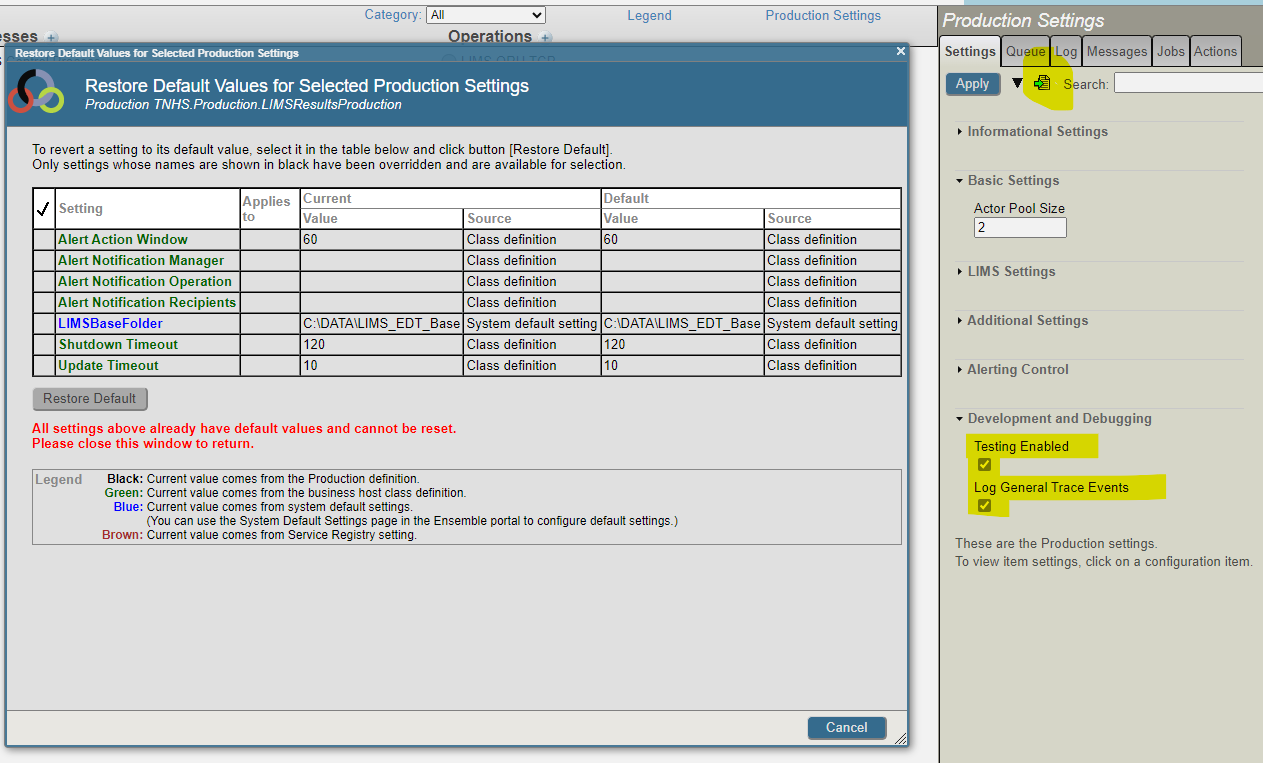Click the Operations heading
1263x763 pixels.
pos(490,36)
